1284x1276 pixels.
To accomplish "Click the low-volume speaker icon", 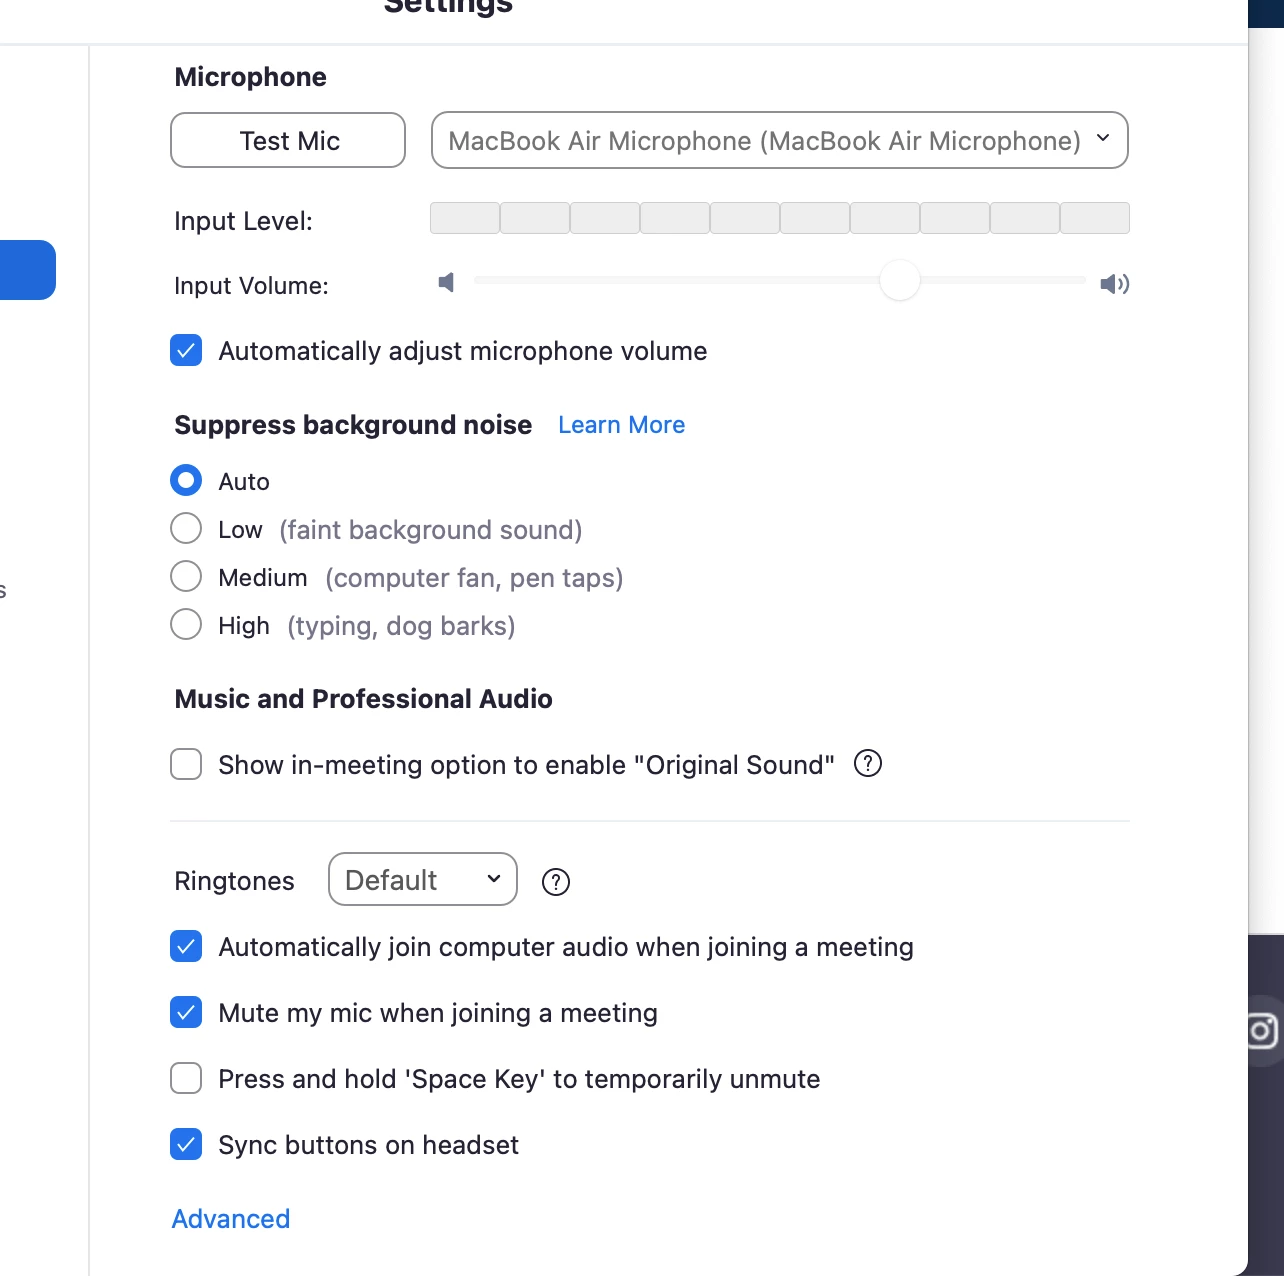I will [x=446, y=283].
